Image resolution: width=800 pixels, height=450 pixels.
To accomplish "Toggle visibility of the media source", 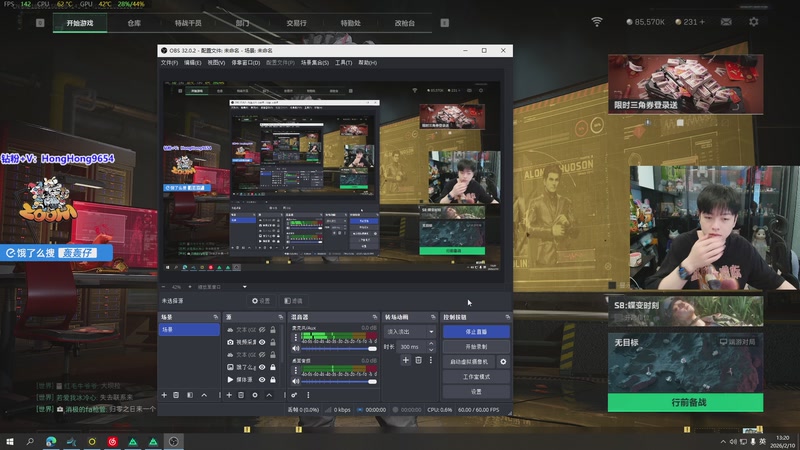I will pyautogui.click(x=262, y=380).
